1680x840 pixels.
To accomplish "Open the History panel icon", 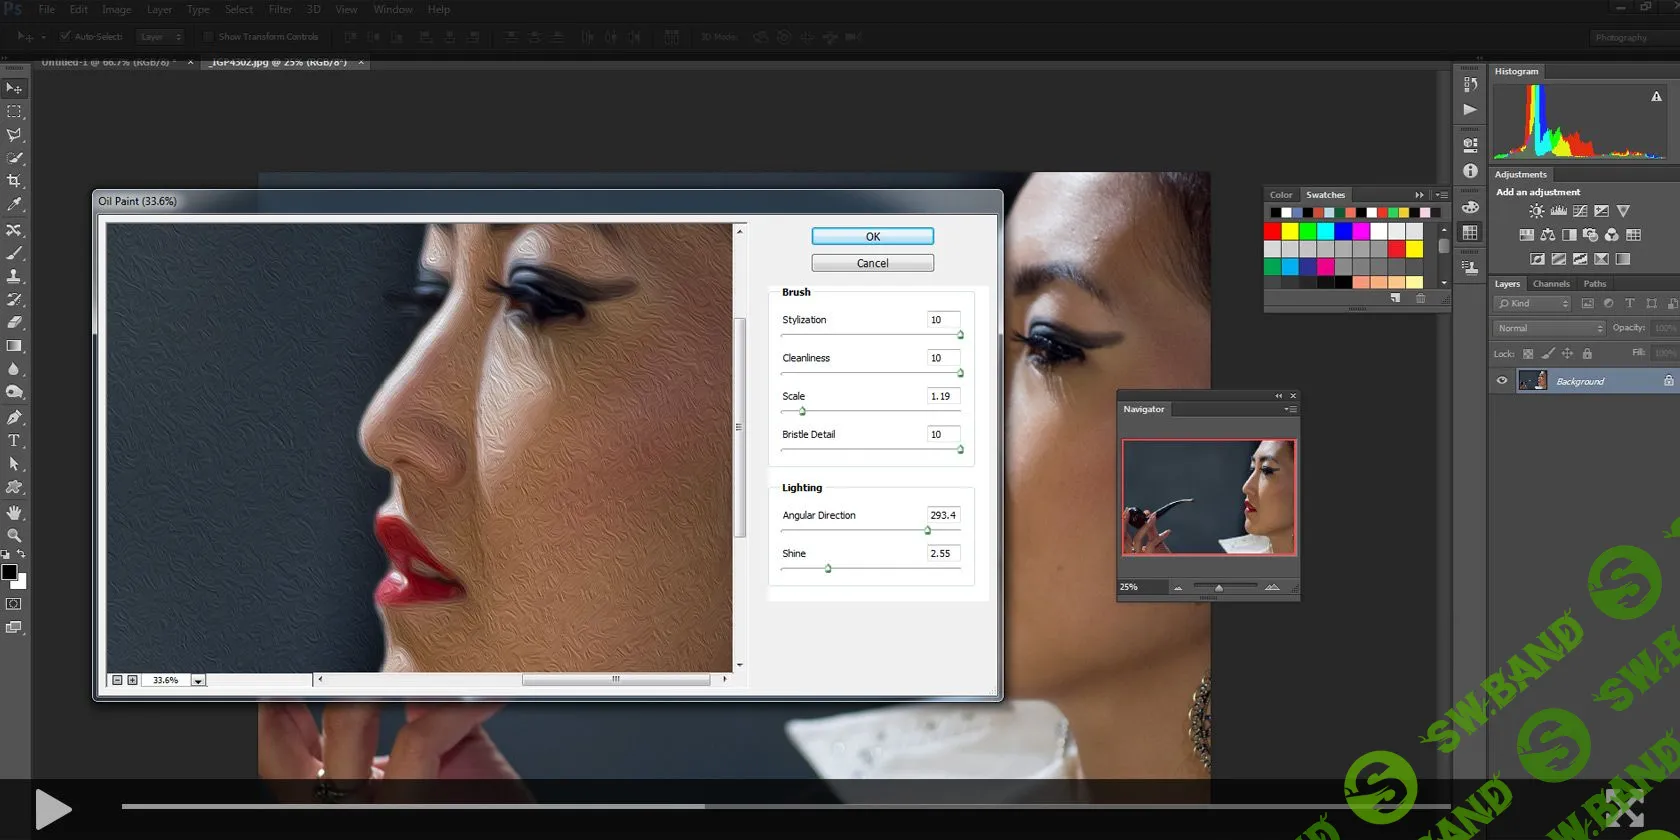I will (1470, 85).
